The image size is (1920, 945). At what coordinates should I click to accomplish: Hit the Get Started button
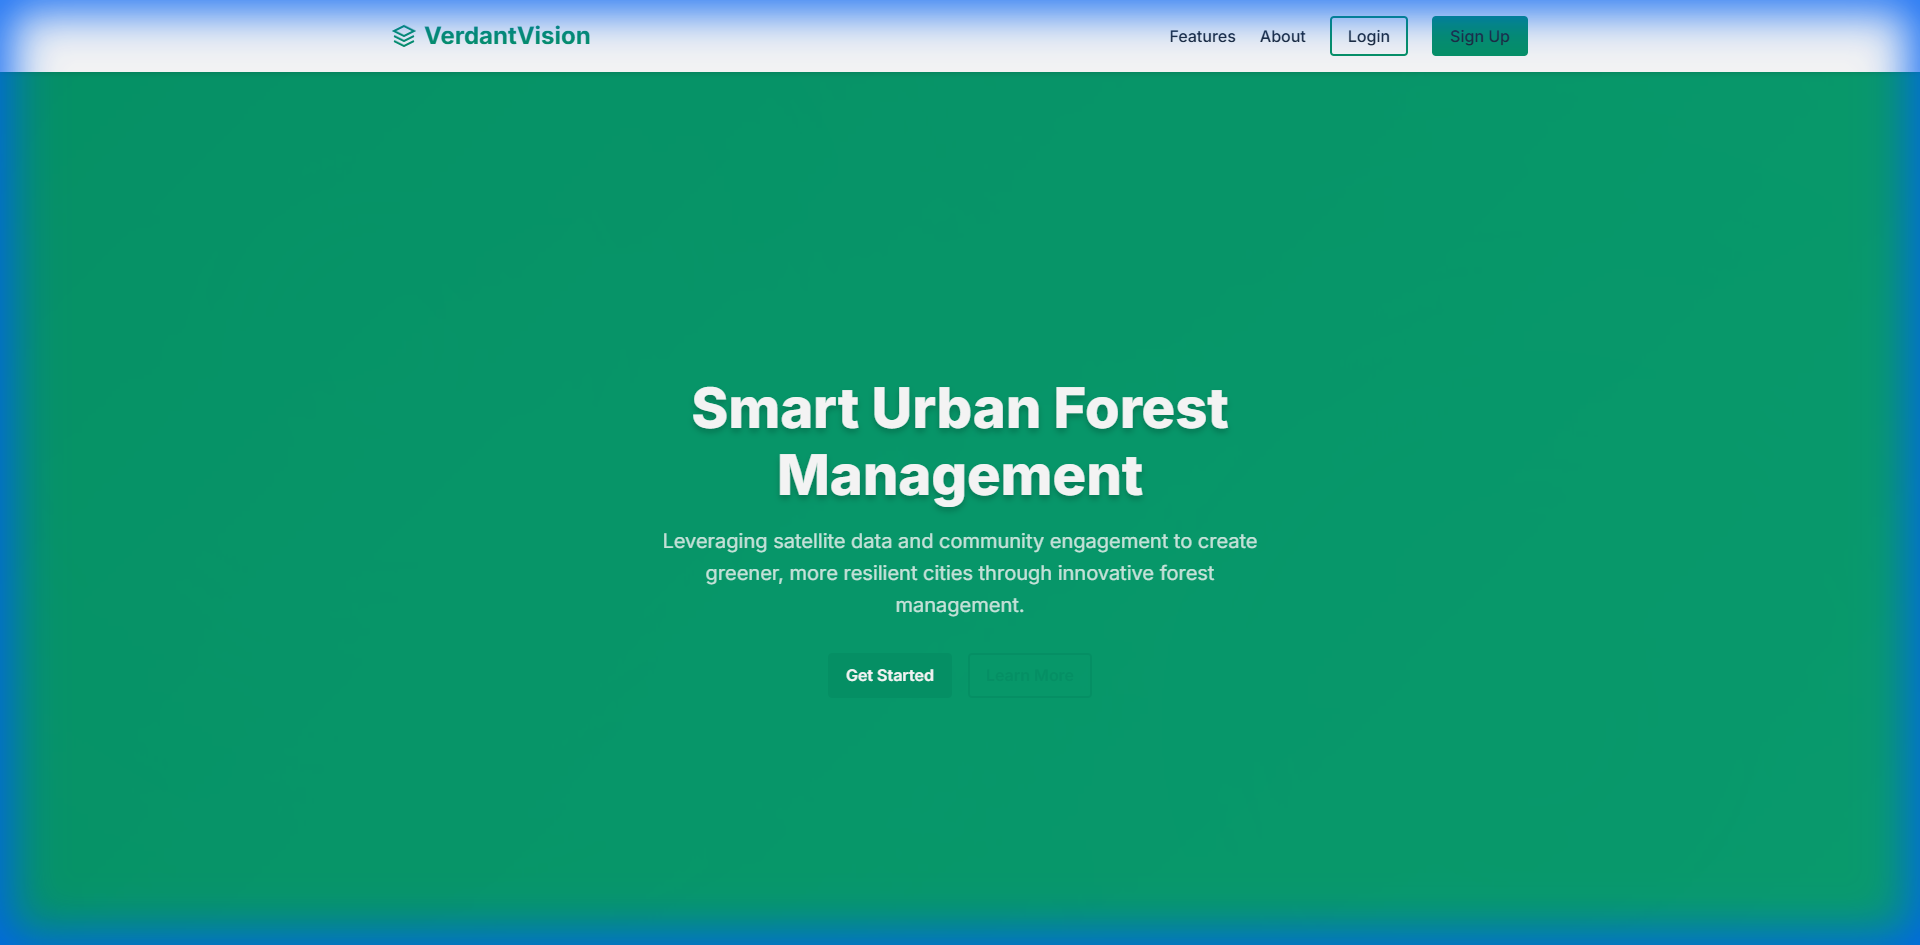coord(889,675)
